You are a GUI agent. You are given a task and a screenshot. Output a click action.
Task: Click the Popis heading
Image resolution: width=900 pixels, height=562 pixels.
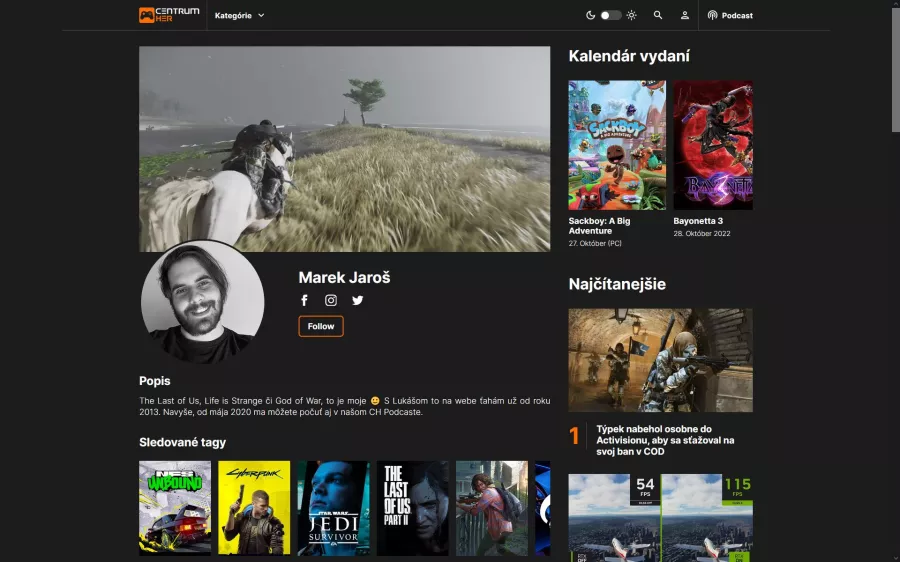(x=154, y=381)
